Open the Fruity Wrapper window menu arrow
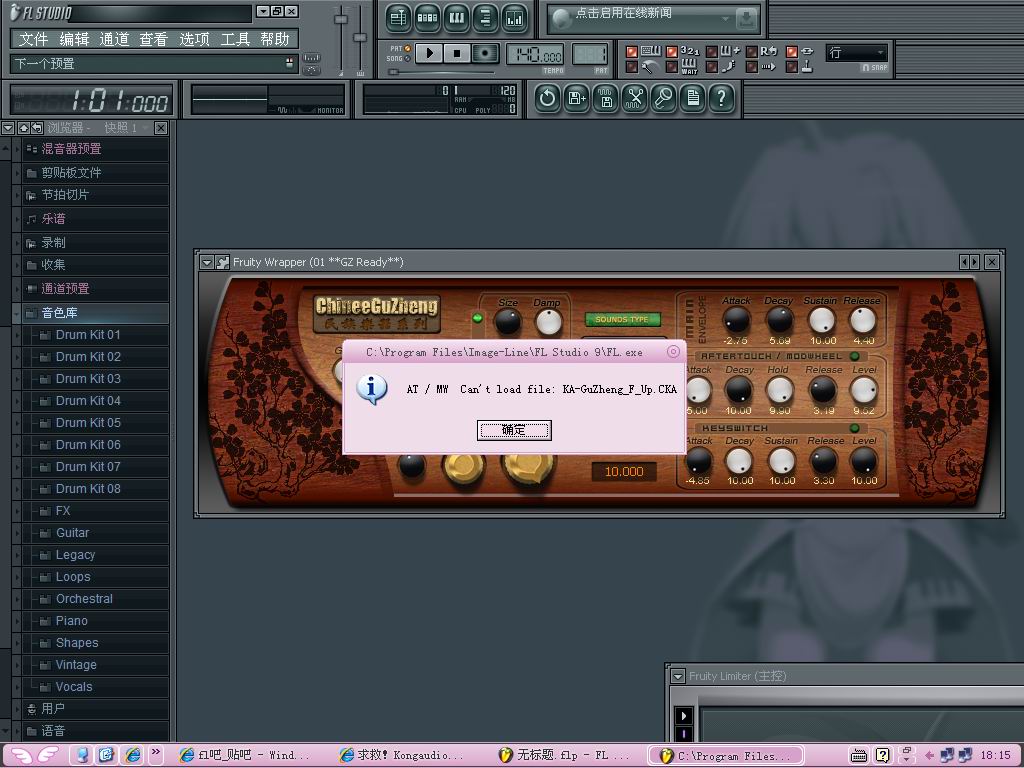Viewport: 1024px width, 768px height. click(207, 263)
